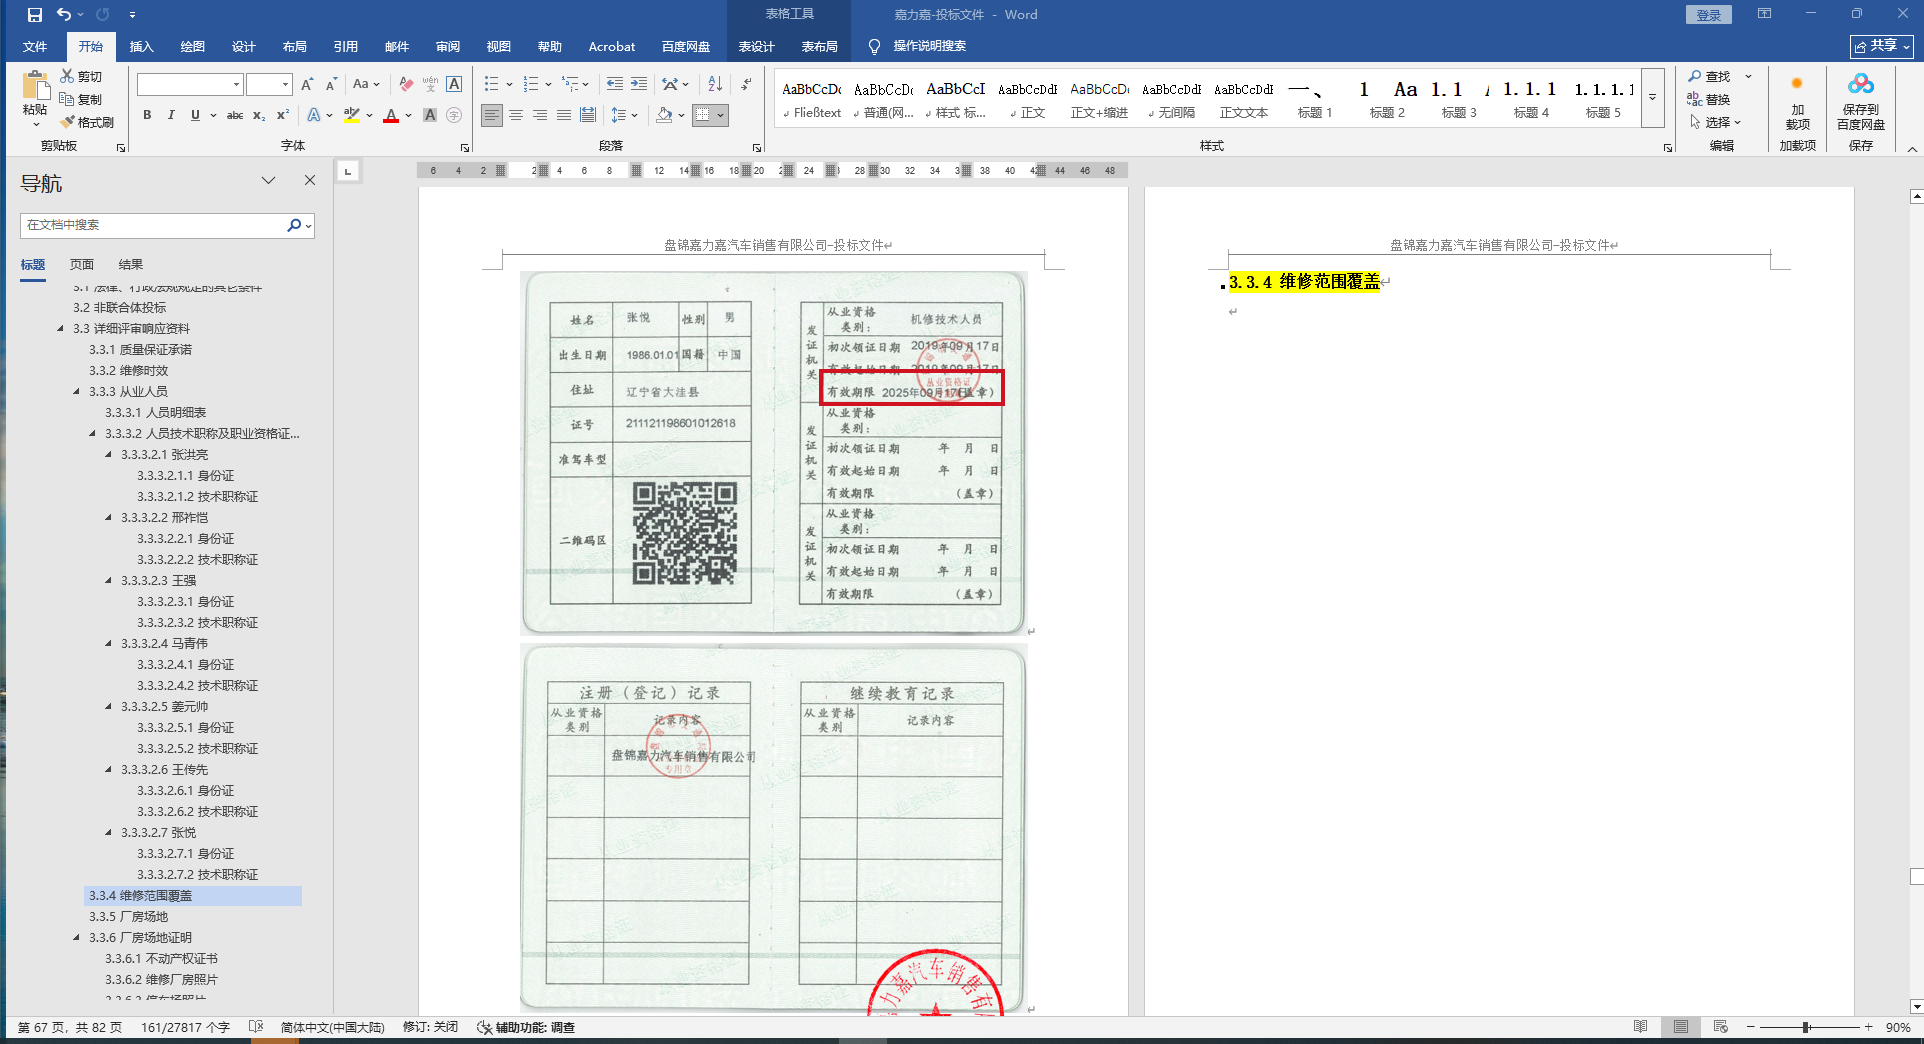Viewport: 1924px width, 1044px height.
Task: Open the font color dropdown arrow
Action: pos(408,115)
